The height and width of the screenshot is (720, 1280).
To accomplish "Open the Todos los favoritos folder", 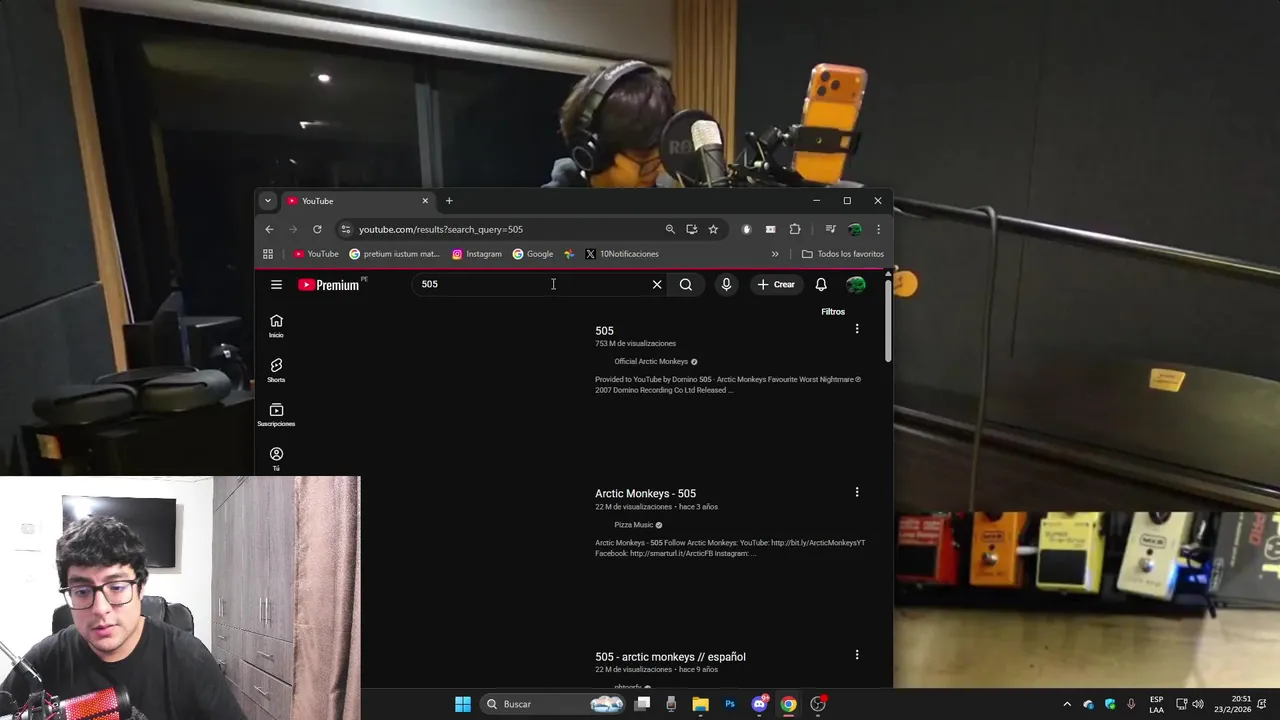I will 843,254.
